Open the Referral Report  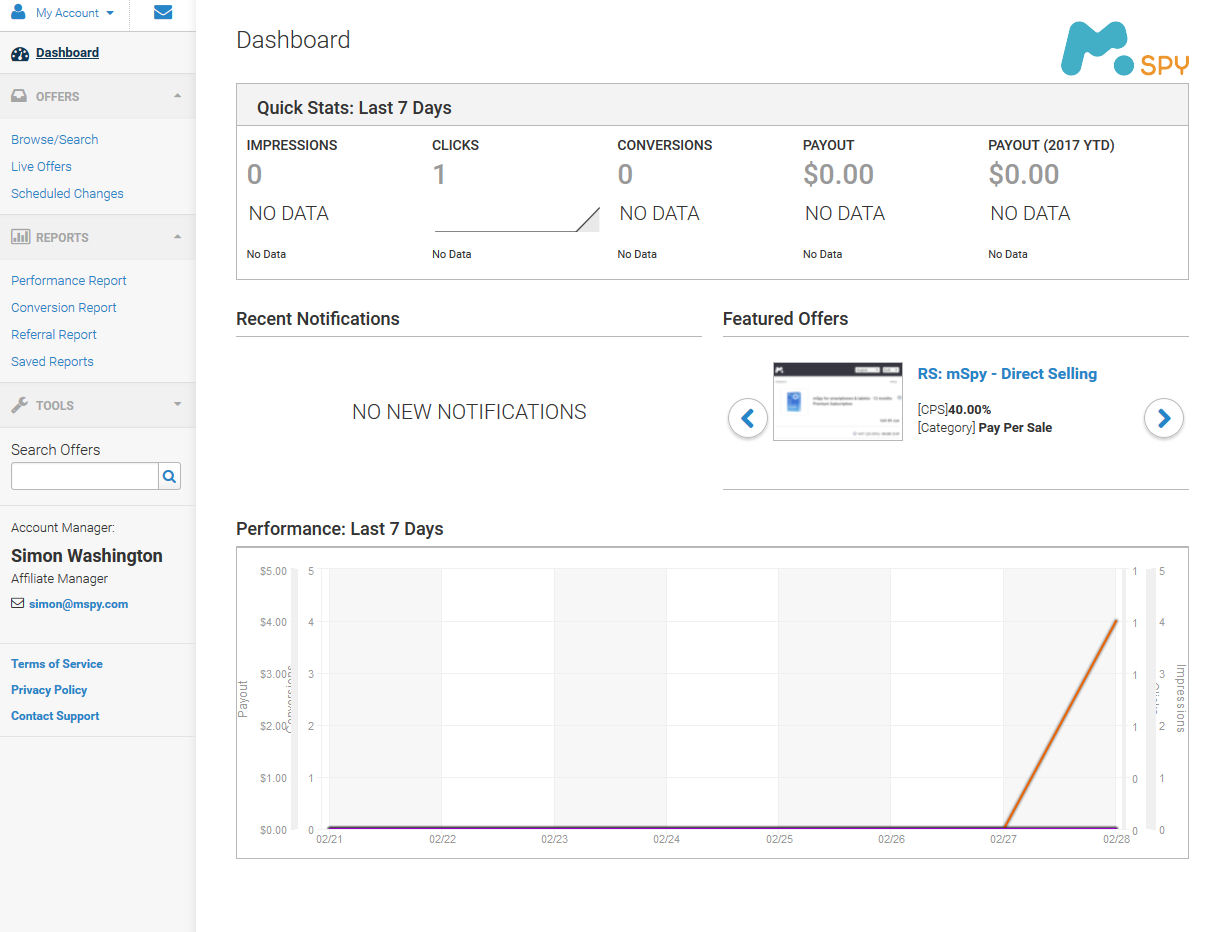click(54, 335)
